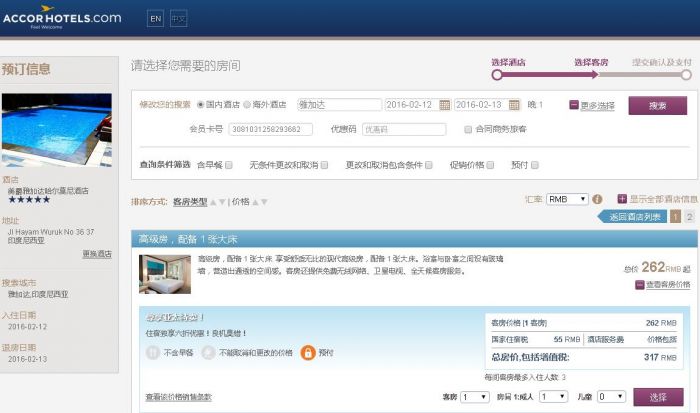700x413 pixels.
Task: Click the check-in date field 2016-02-12
Action: [x=411, y=105]
